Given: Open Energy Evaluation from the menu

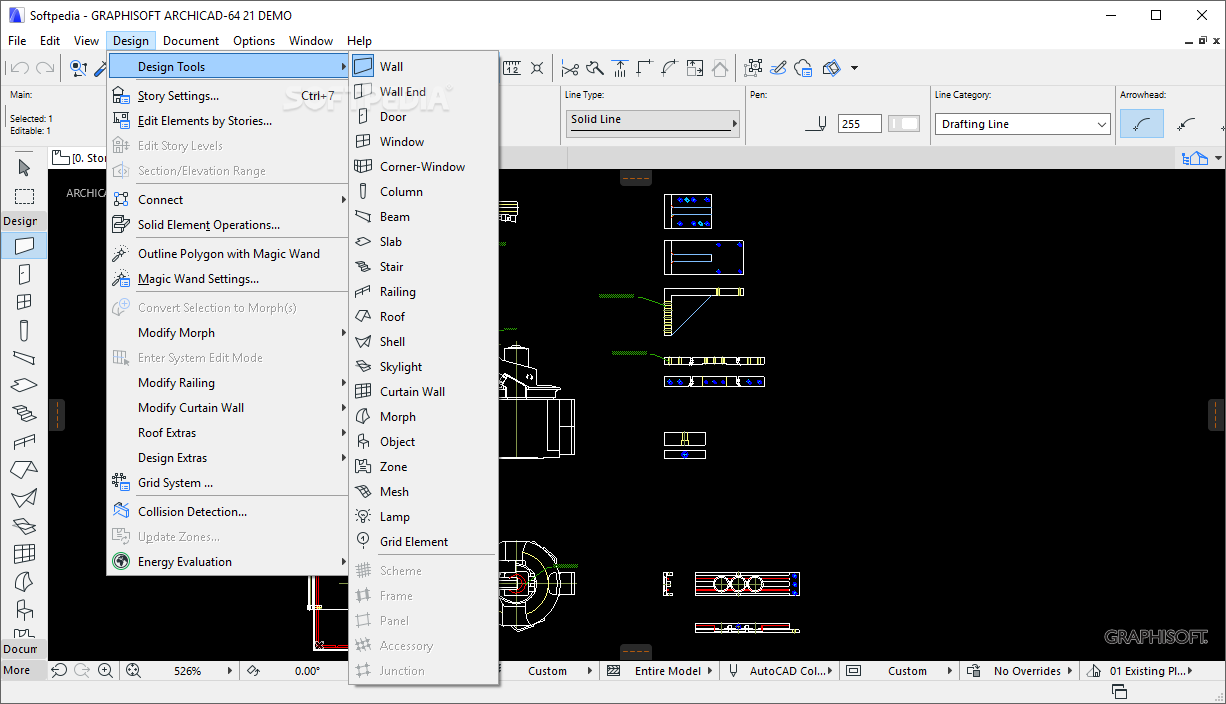Looking at the screenshot, I should (x=228, y=562).
